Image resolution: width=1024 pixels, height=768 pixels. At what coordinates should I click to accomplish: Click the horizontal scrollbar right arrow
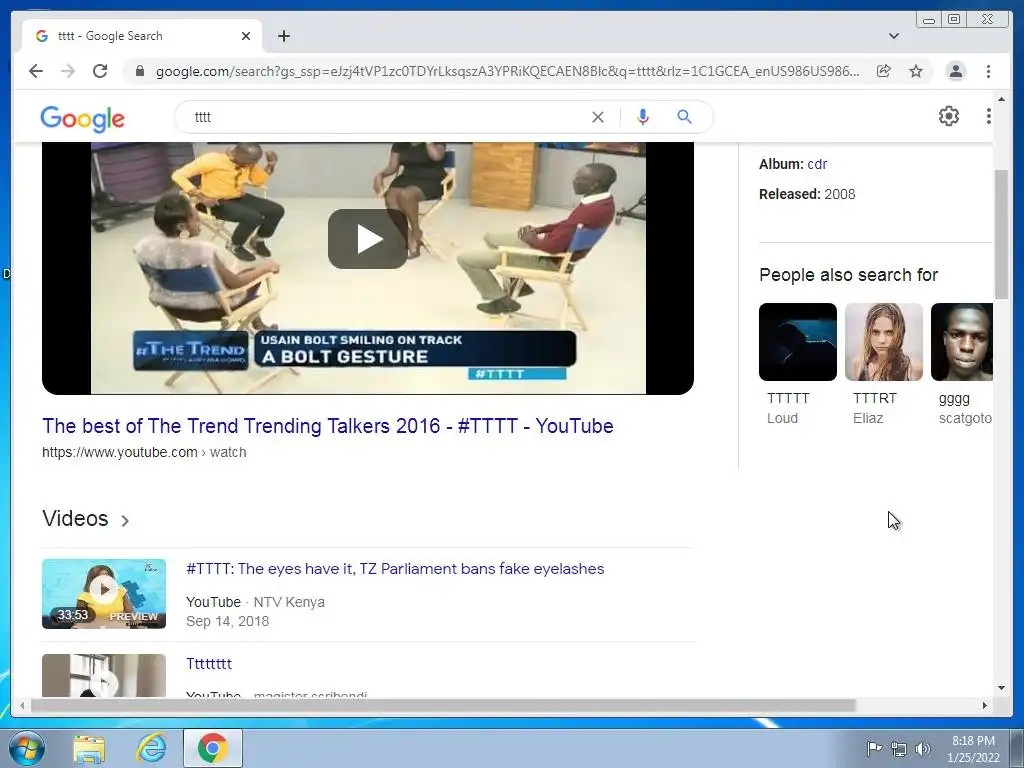pos(985,705)
